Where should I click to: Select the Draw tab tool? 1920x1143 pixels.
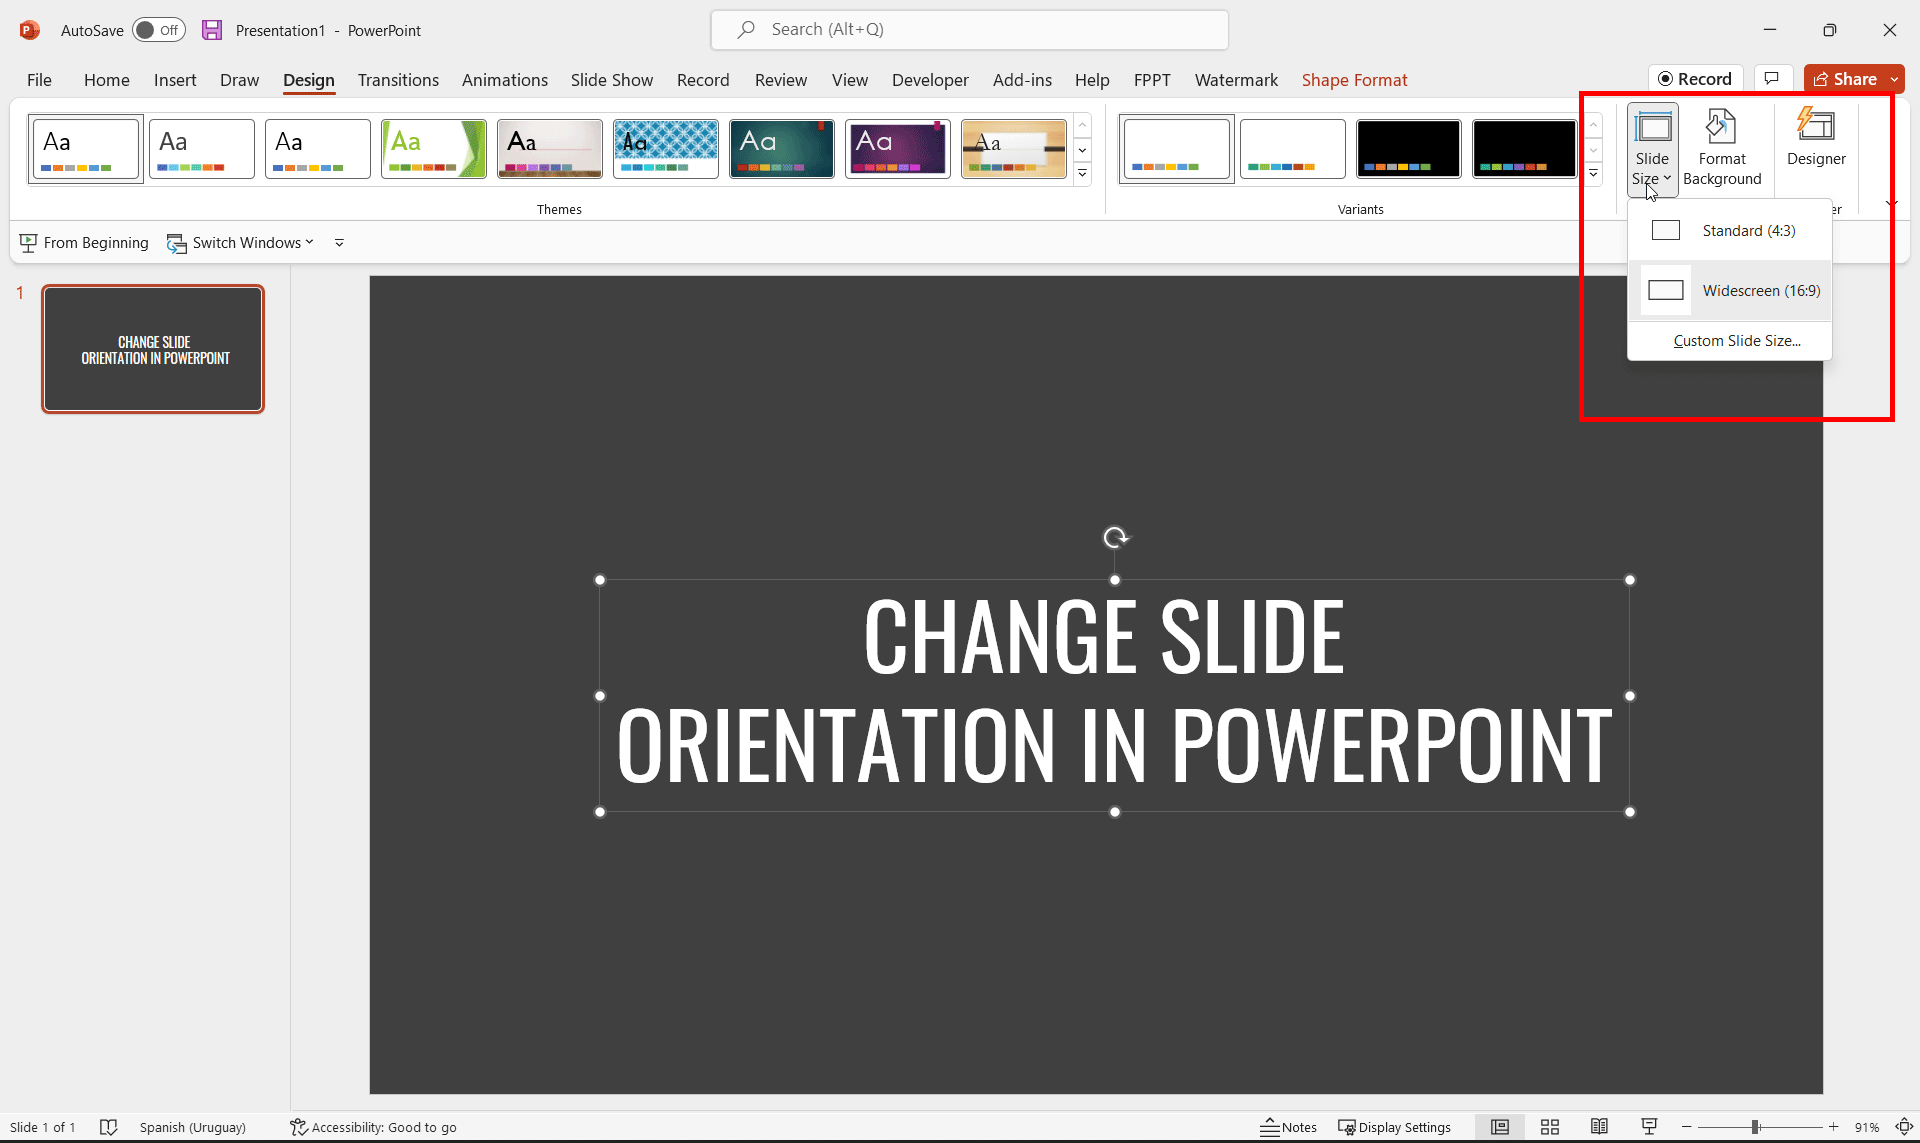238,80
